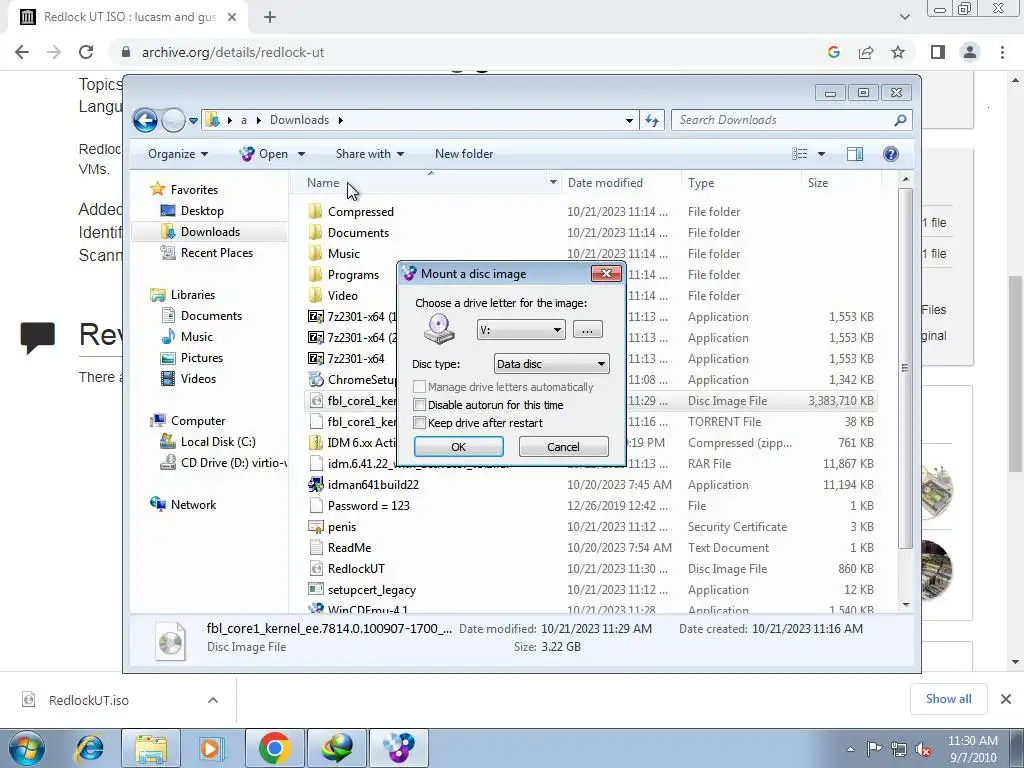Select the Video folder icon
This screenshot has width=1024, height=768.
point(315,296)
